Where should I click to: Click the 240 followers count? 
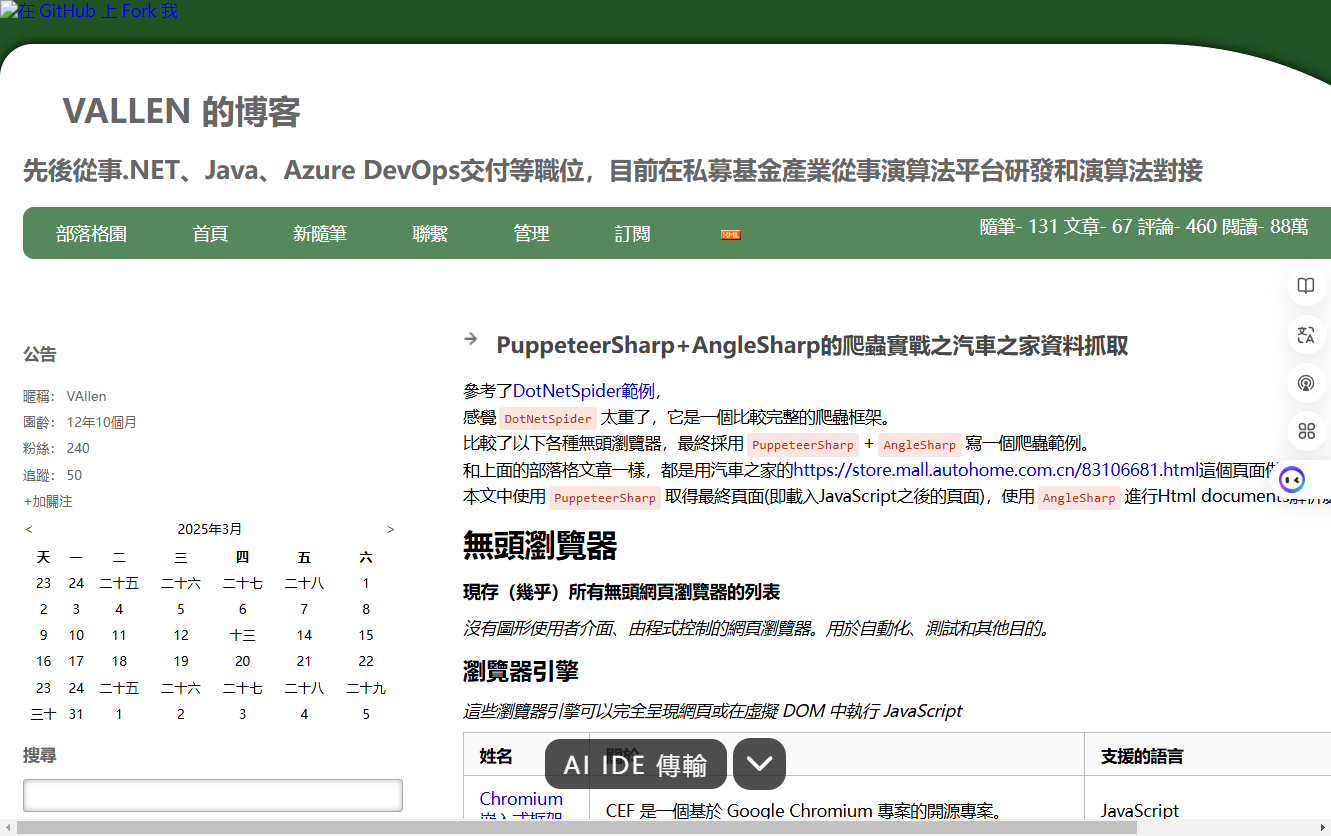tap(78, 448)
